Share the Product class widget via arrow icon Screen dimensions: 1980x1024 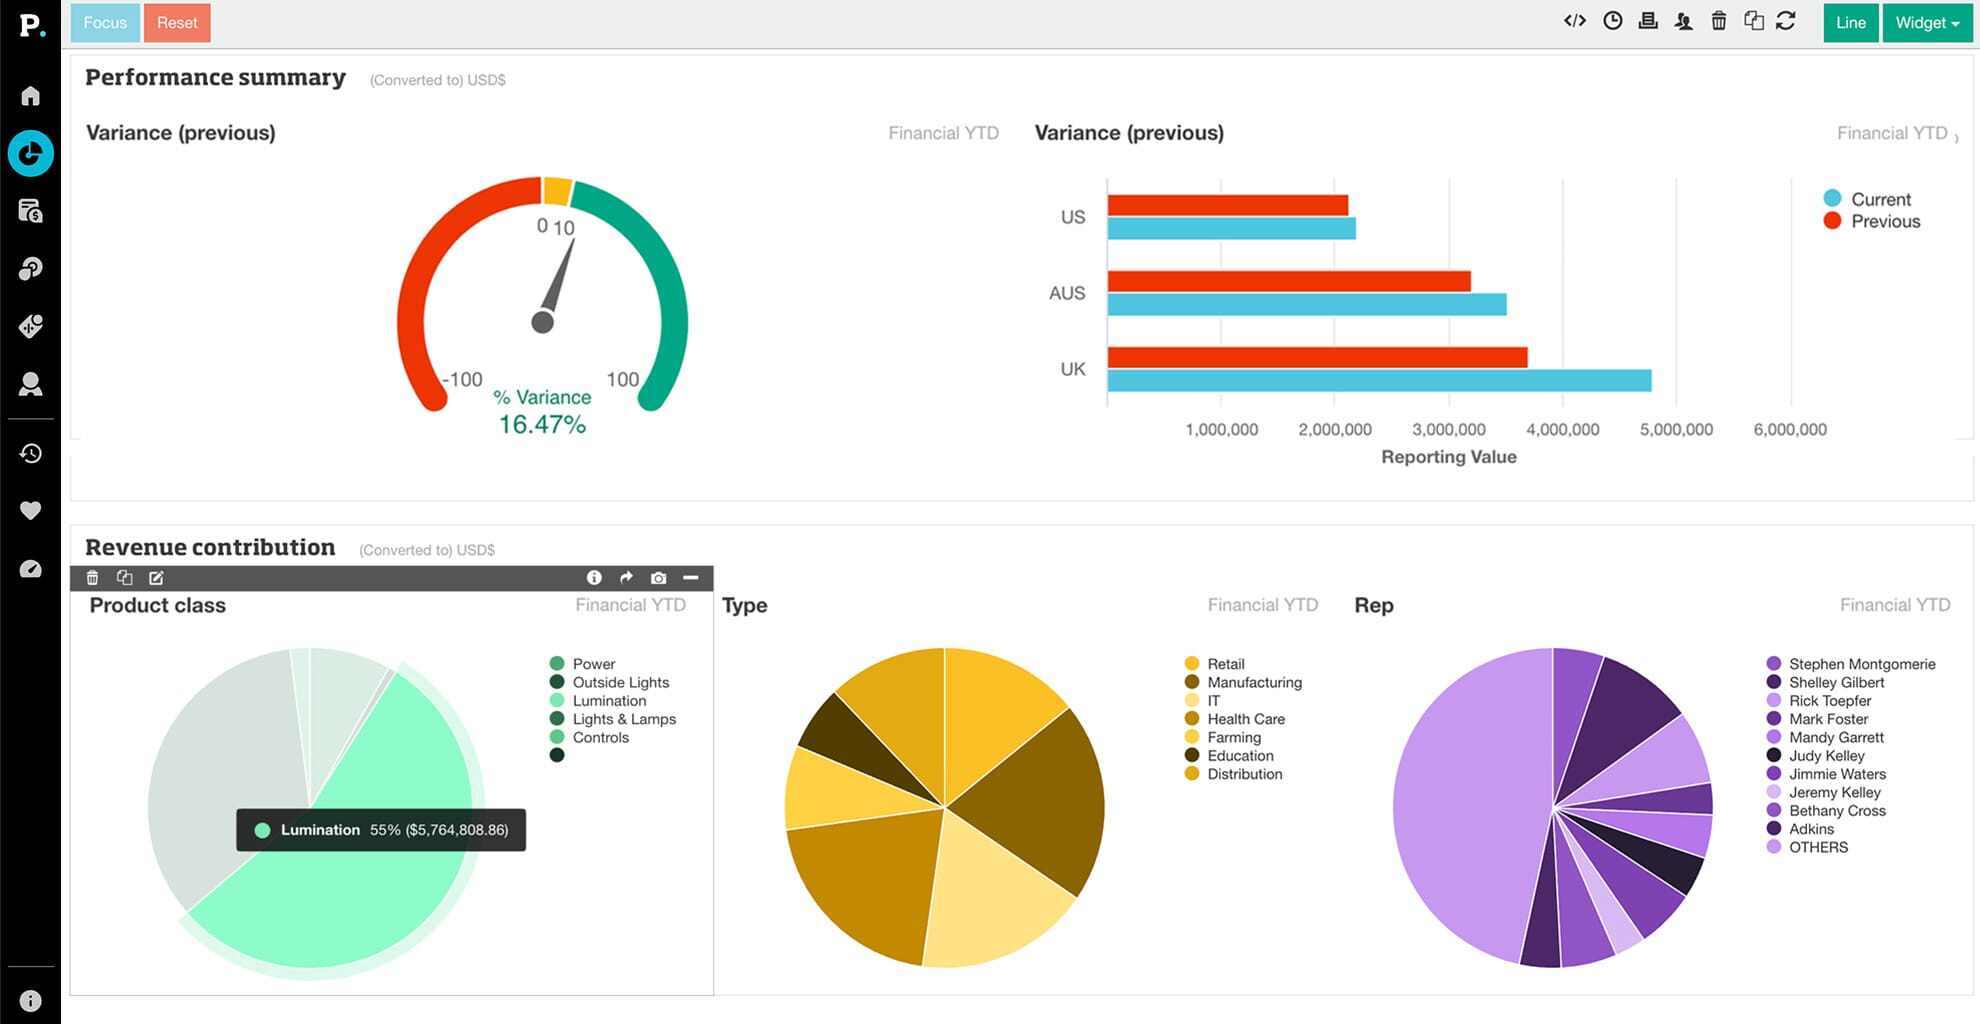point(626,578)
